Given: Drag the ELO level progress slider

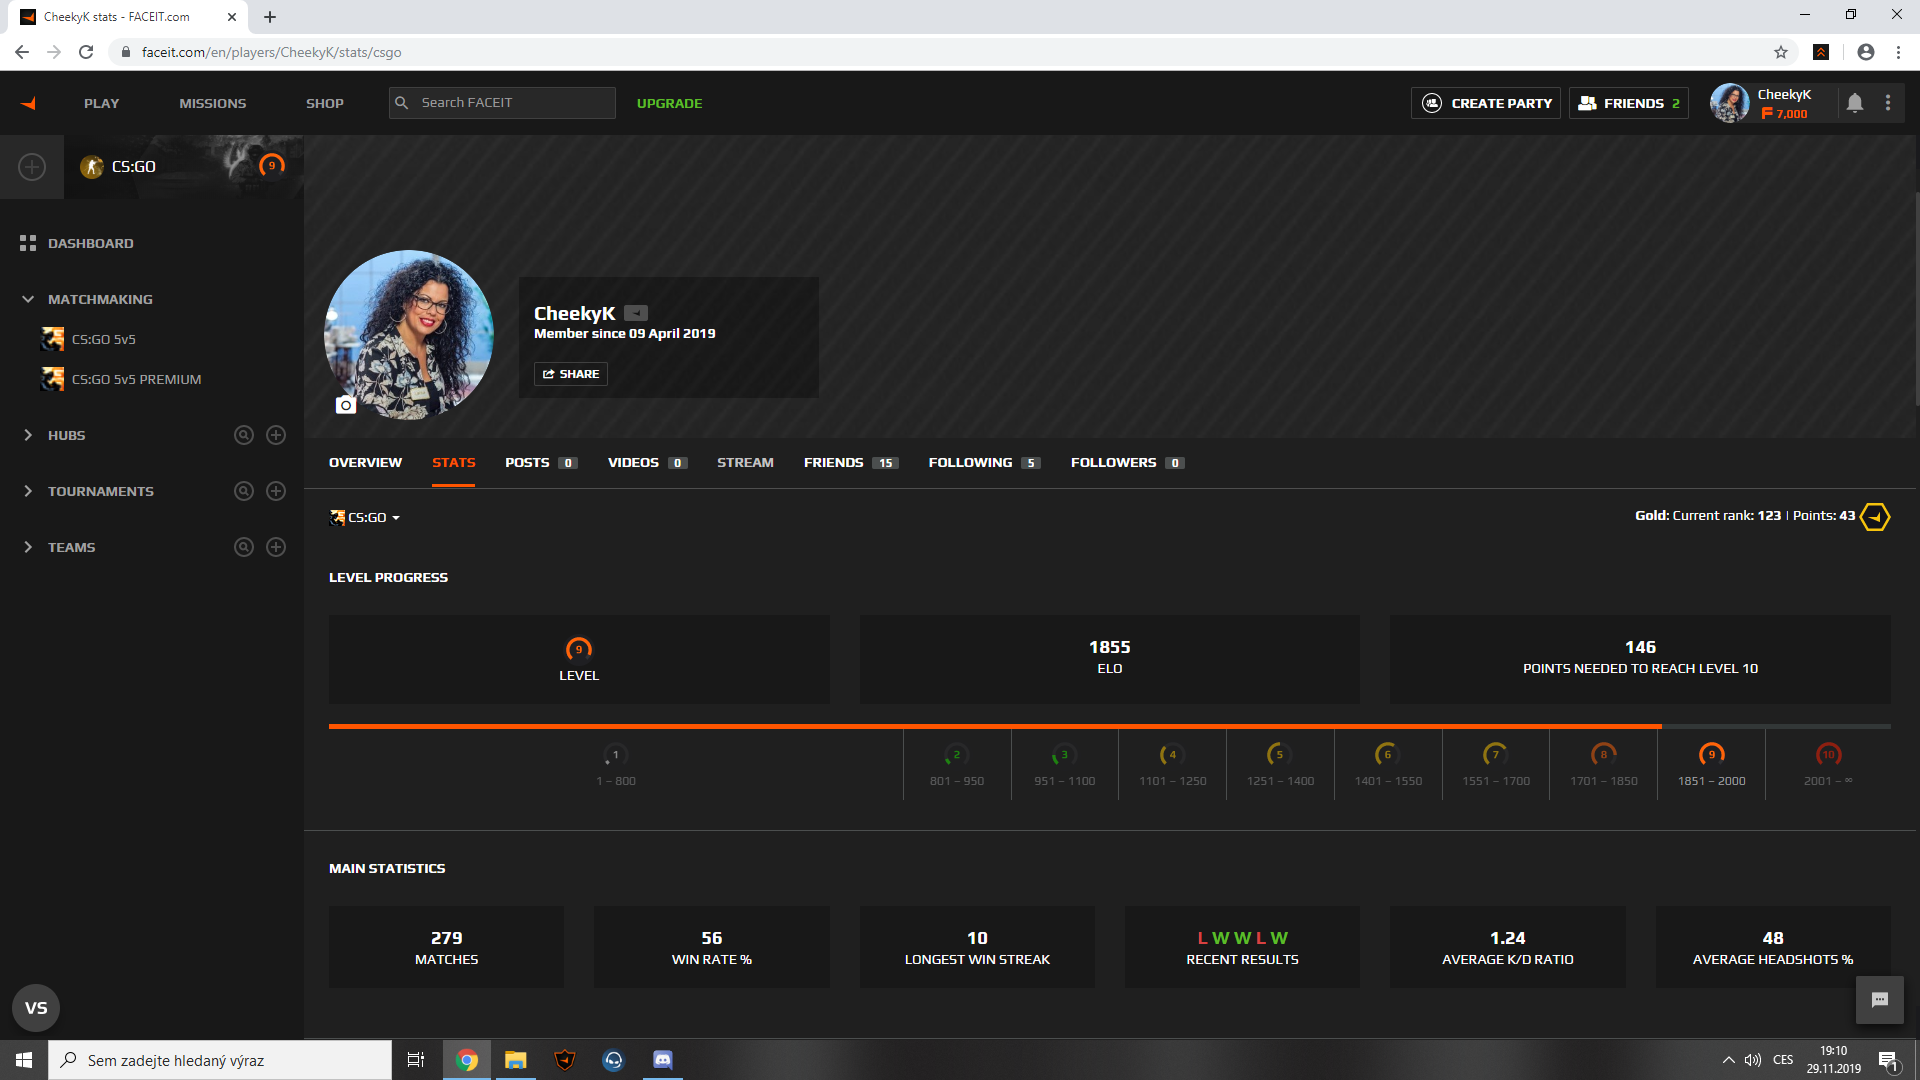Looking at the screenshot, I should pos(1663,723).
